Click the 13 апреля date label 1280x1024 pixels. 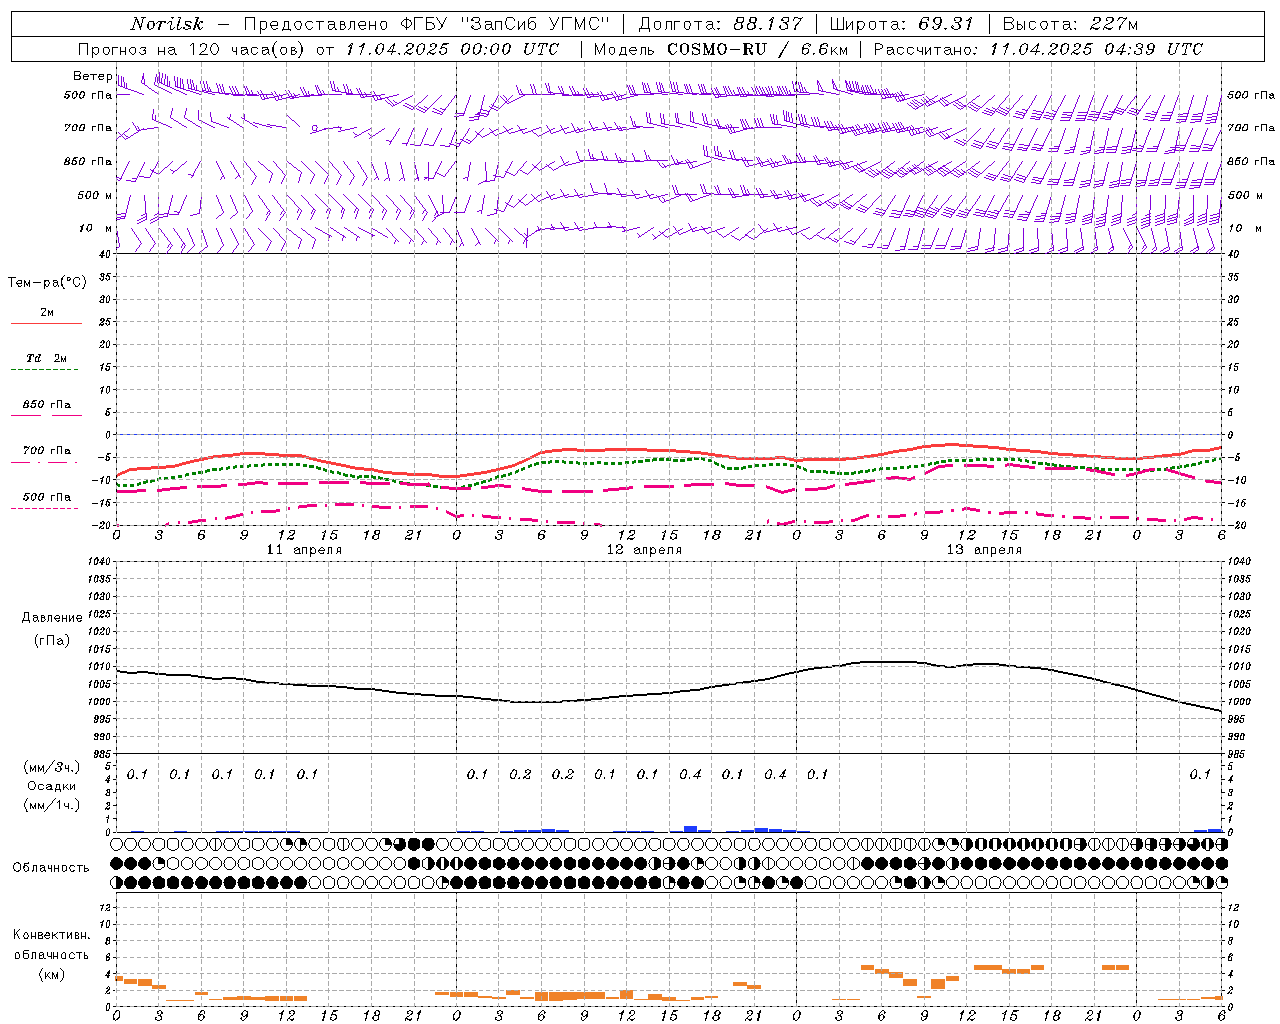(x=985, y=550)
